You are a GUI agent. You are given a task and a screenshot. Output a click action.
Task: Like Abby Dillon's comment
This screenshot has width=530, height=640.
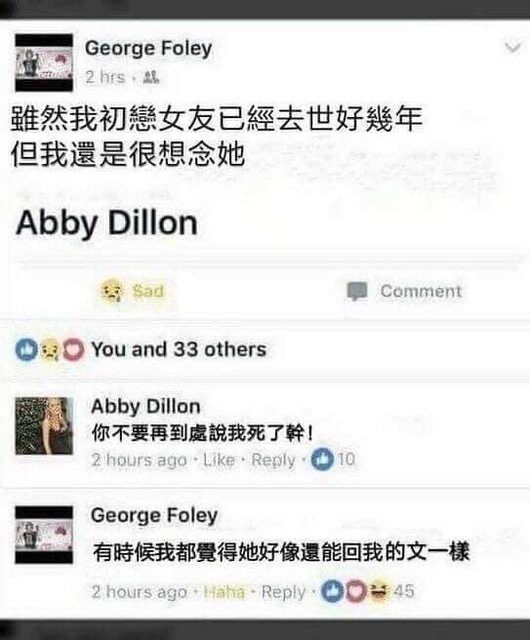click(219, 460)
